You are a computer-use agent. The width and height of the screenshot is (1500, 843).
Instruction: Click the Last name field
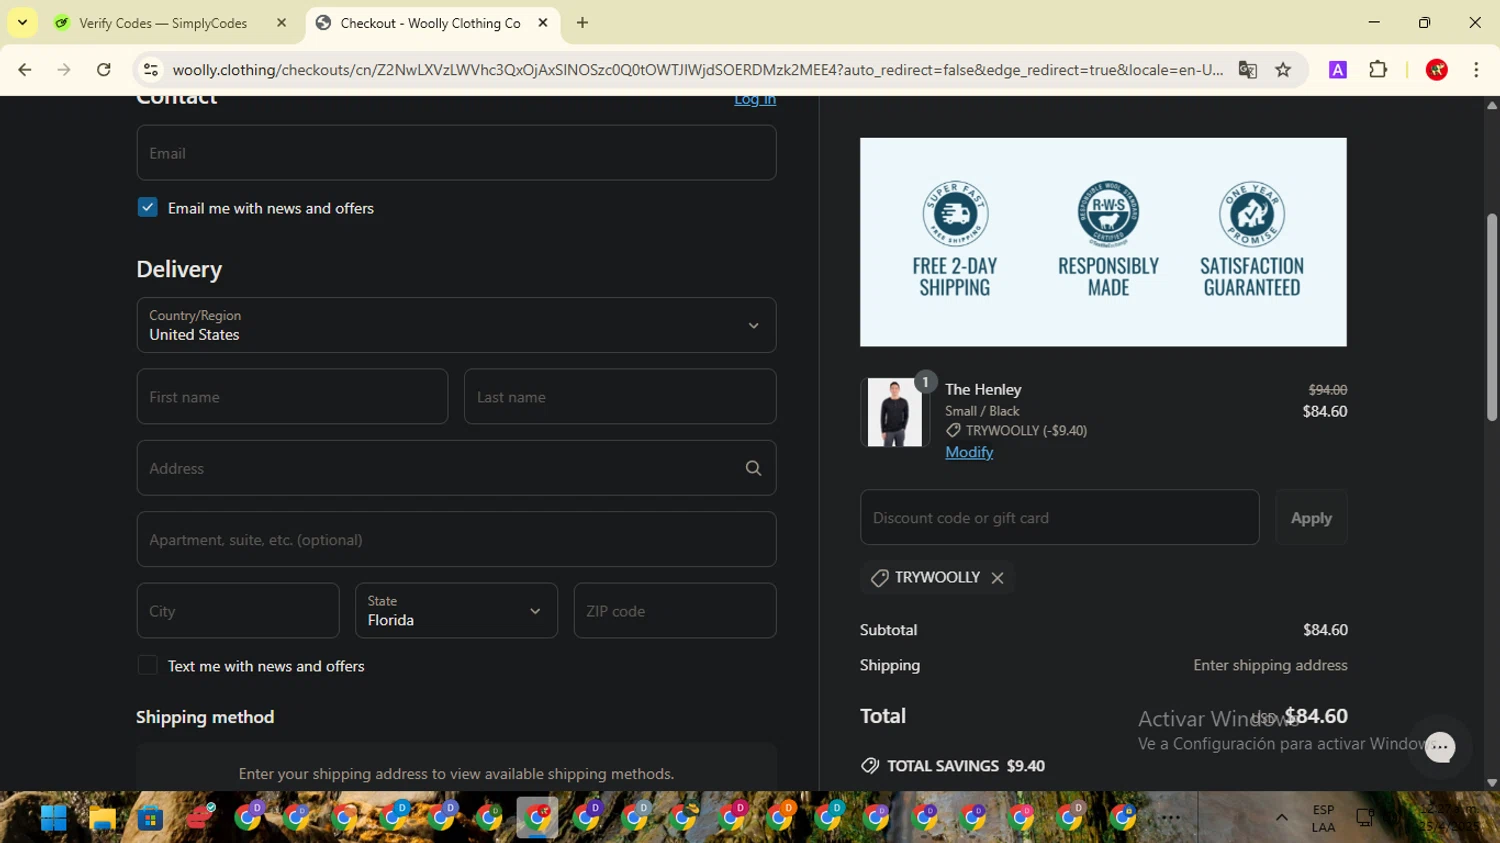point(620,396)
